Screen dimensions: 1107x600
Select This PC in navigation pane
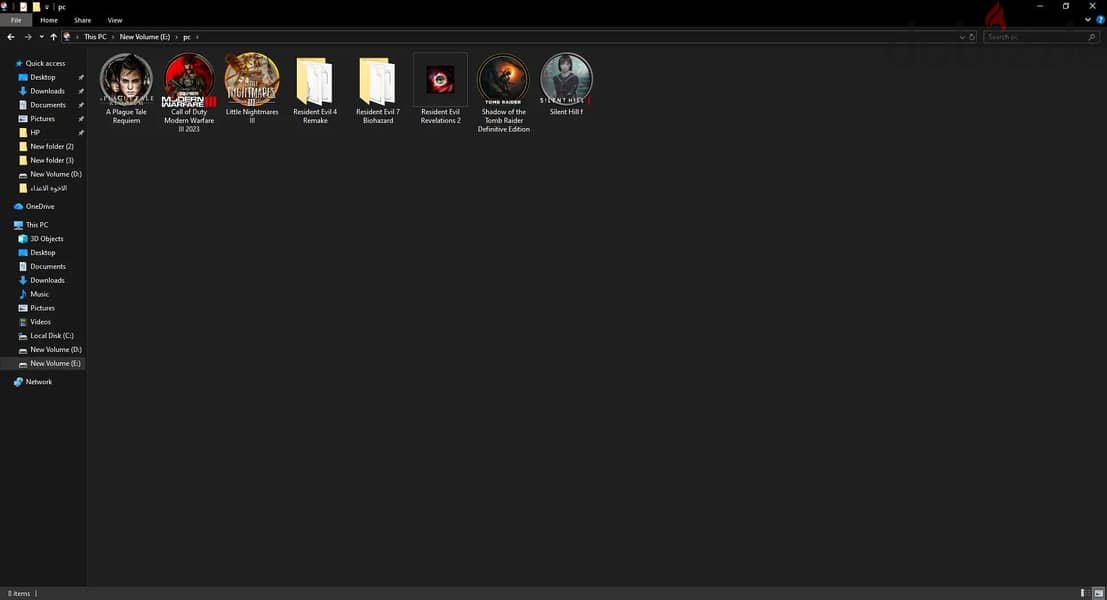click(37, 225)
